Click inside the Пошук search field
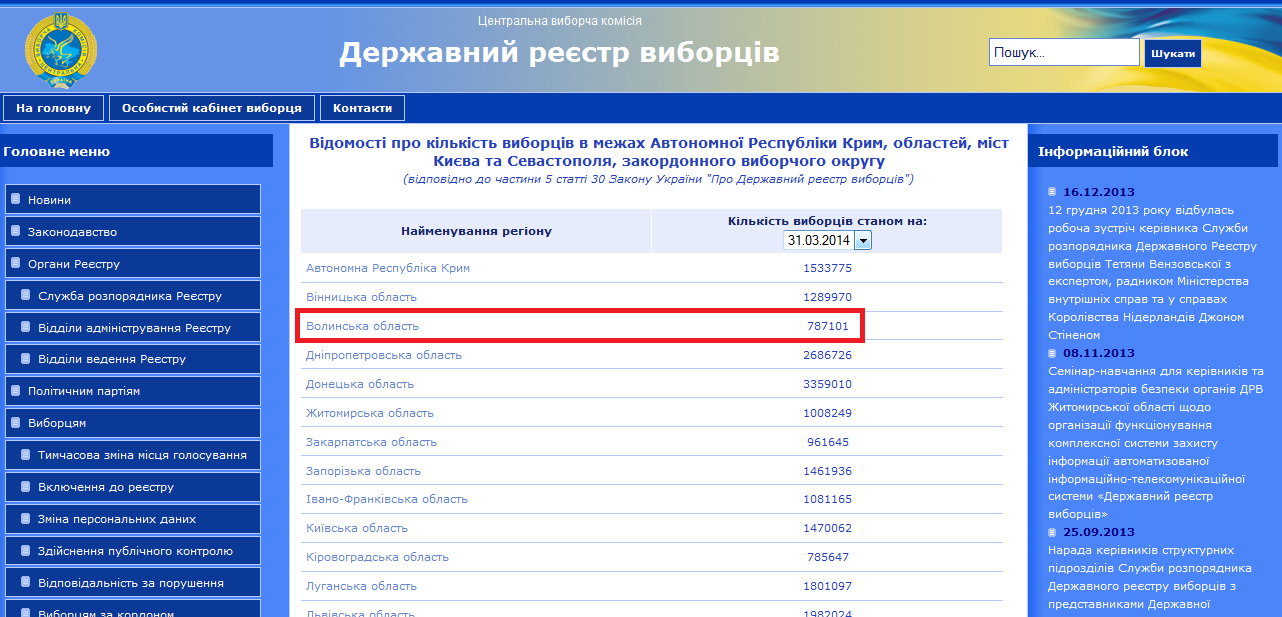1282x617 pixels. (x=1063, y=53)
